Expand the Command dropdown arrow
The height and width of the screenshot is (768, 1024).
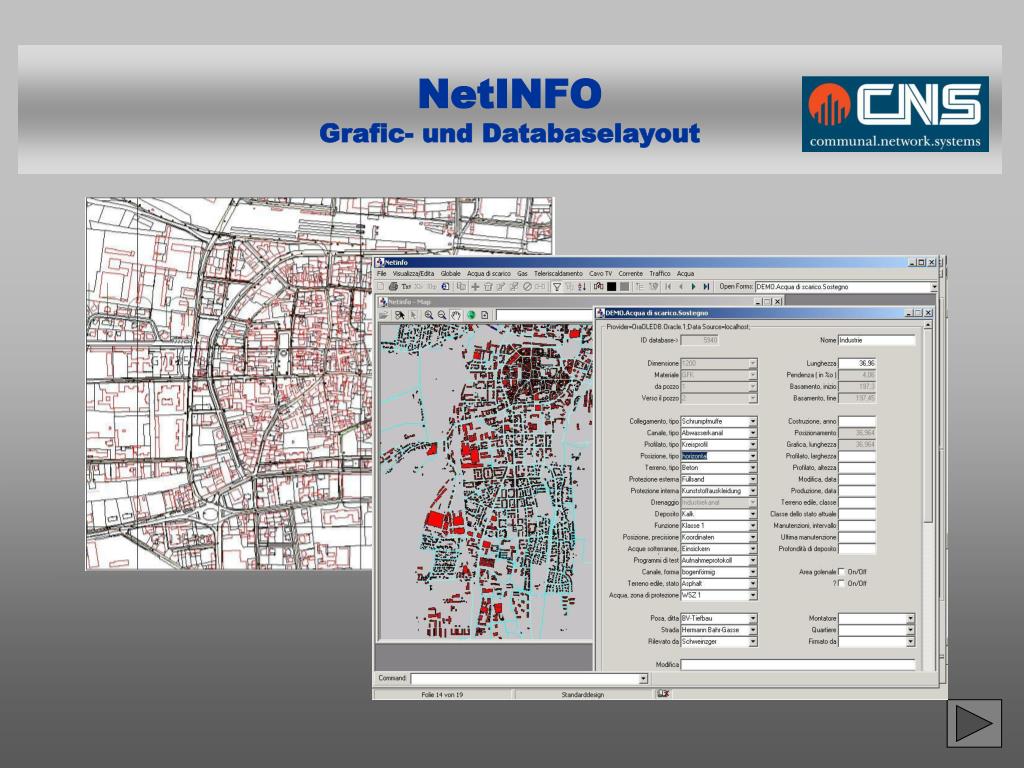point(643,679)
